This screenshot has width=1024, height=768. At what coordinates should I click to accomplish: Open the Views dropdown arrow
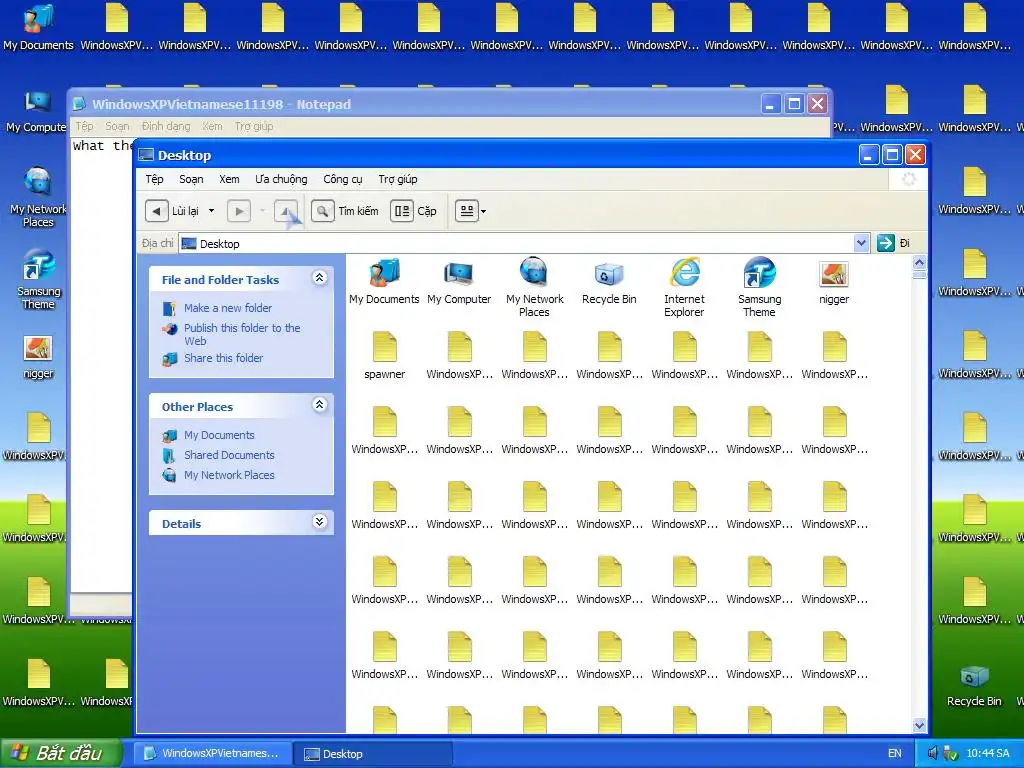coord(483,211)
